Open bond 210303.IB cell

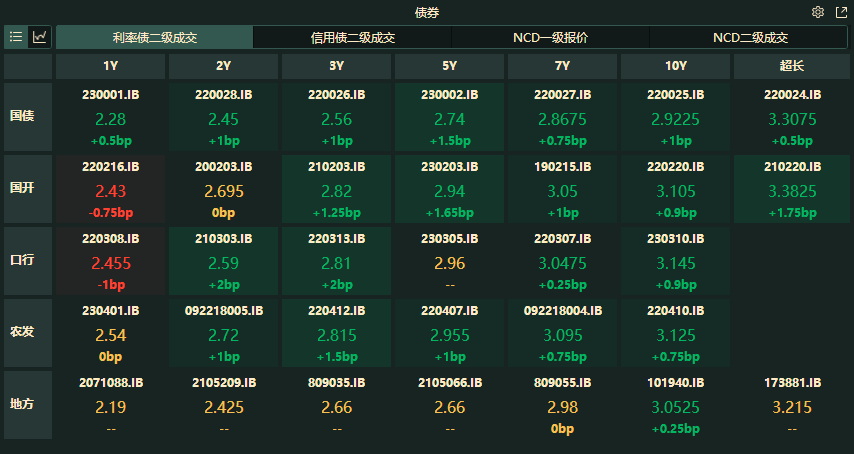click(223, 261)
